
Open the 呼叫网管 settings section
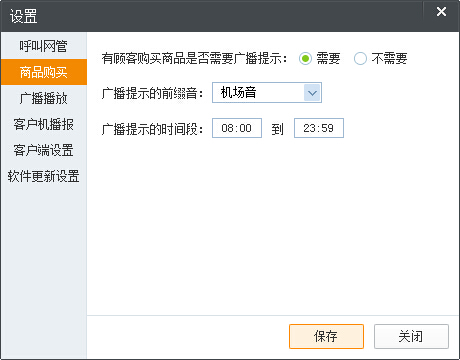click(44, 46)
